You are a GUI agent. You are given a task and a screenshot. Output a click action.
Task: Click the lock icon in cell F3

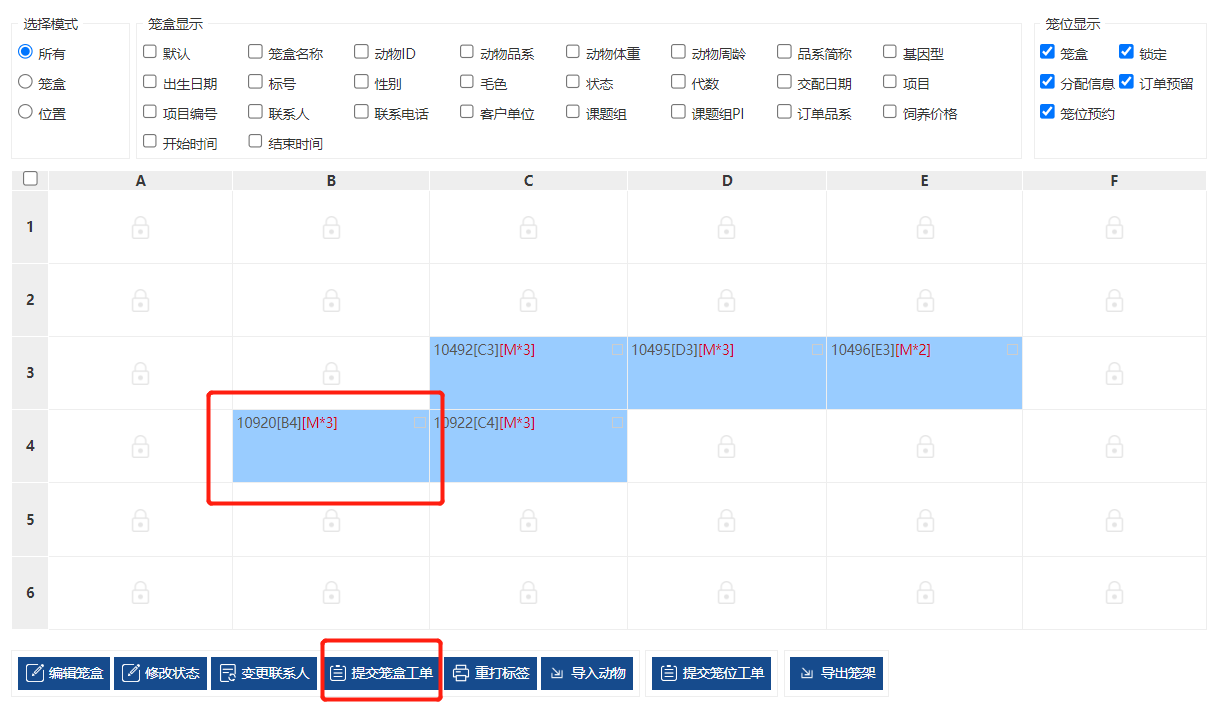click(1114, 374)
